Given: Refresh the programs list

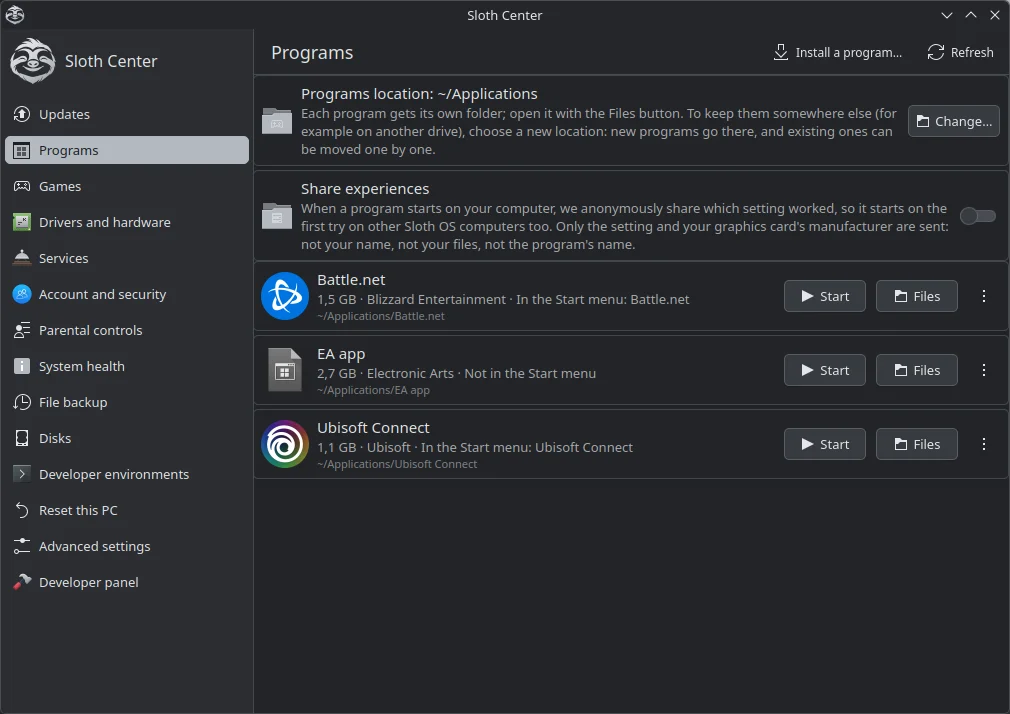Looking at the screenshot, I should (960, 52).
